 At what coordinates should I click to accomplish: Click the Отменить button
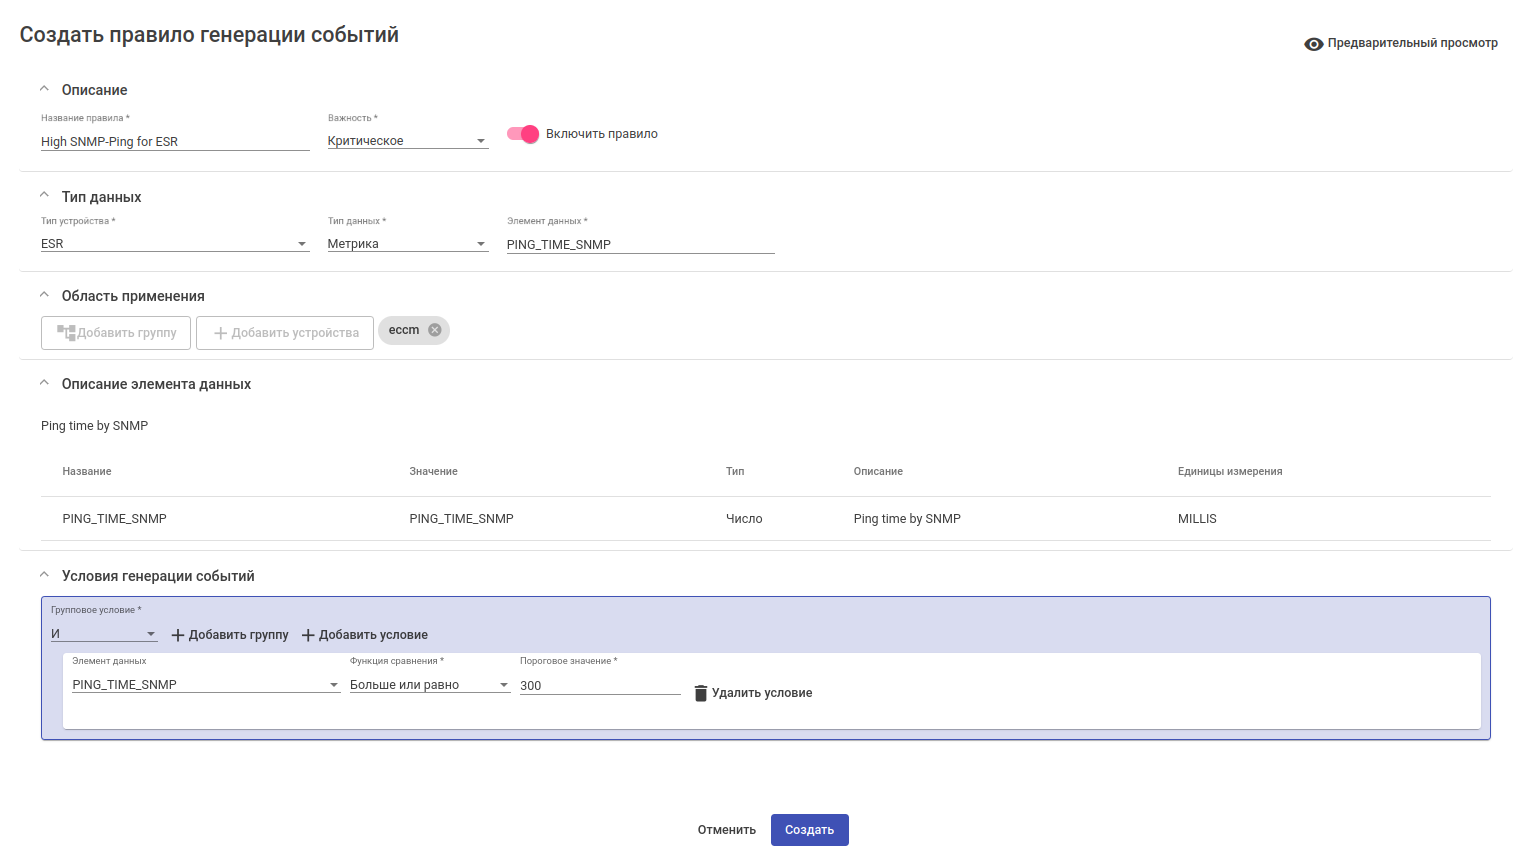[x=727, y=830]
